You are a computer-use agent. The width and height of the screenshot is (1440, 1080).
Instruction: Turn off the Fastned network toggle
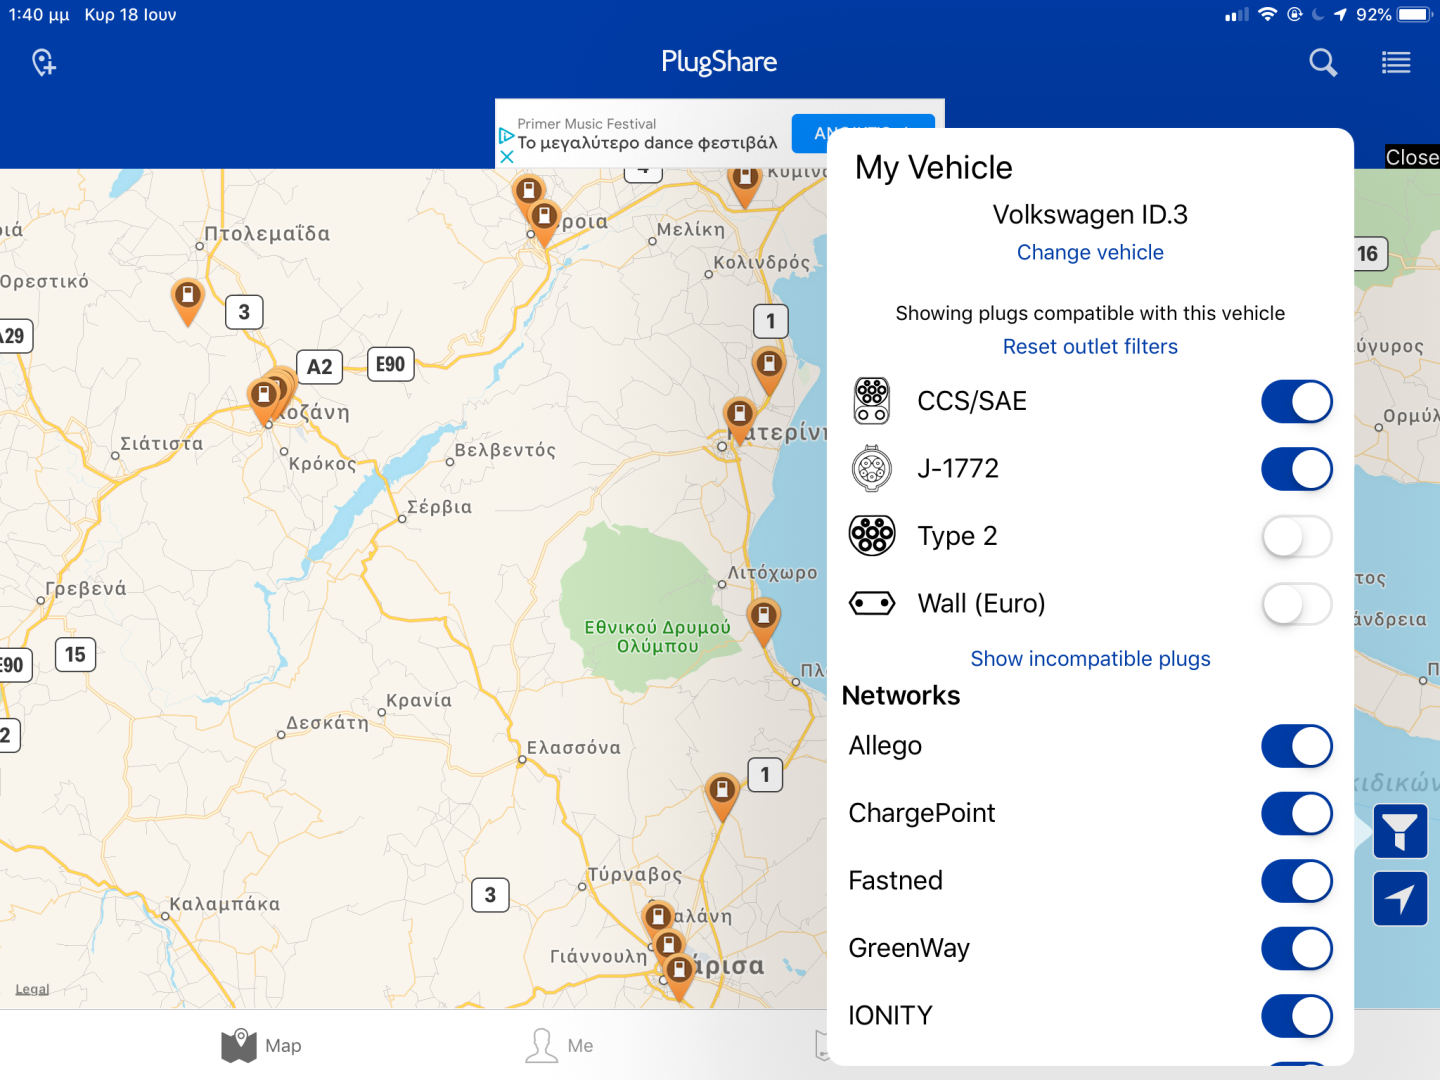[x=1297, y=881]
